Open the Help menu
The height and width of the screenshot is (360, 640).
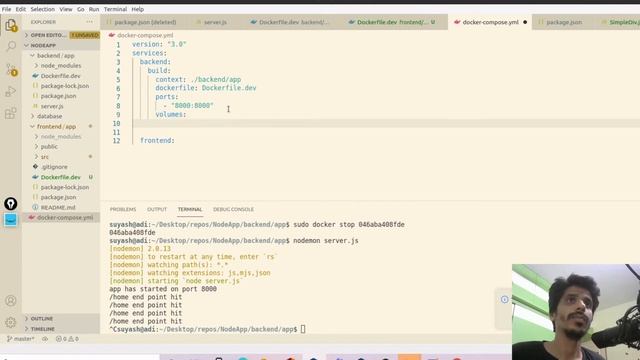(x=138, y=9)
